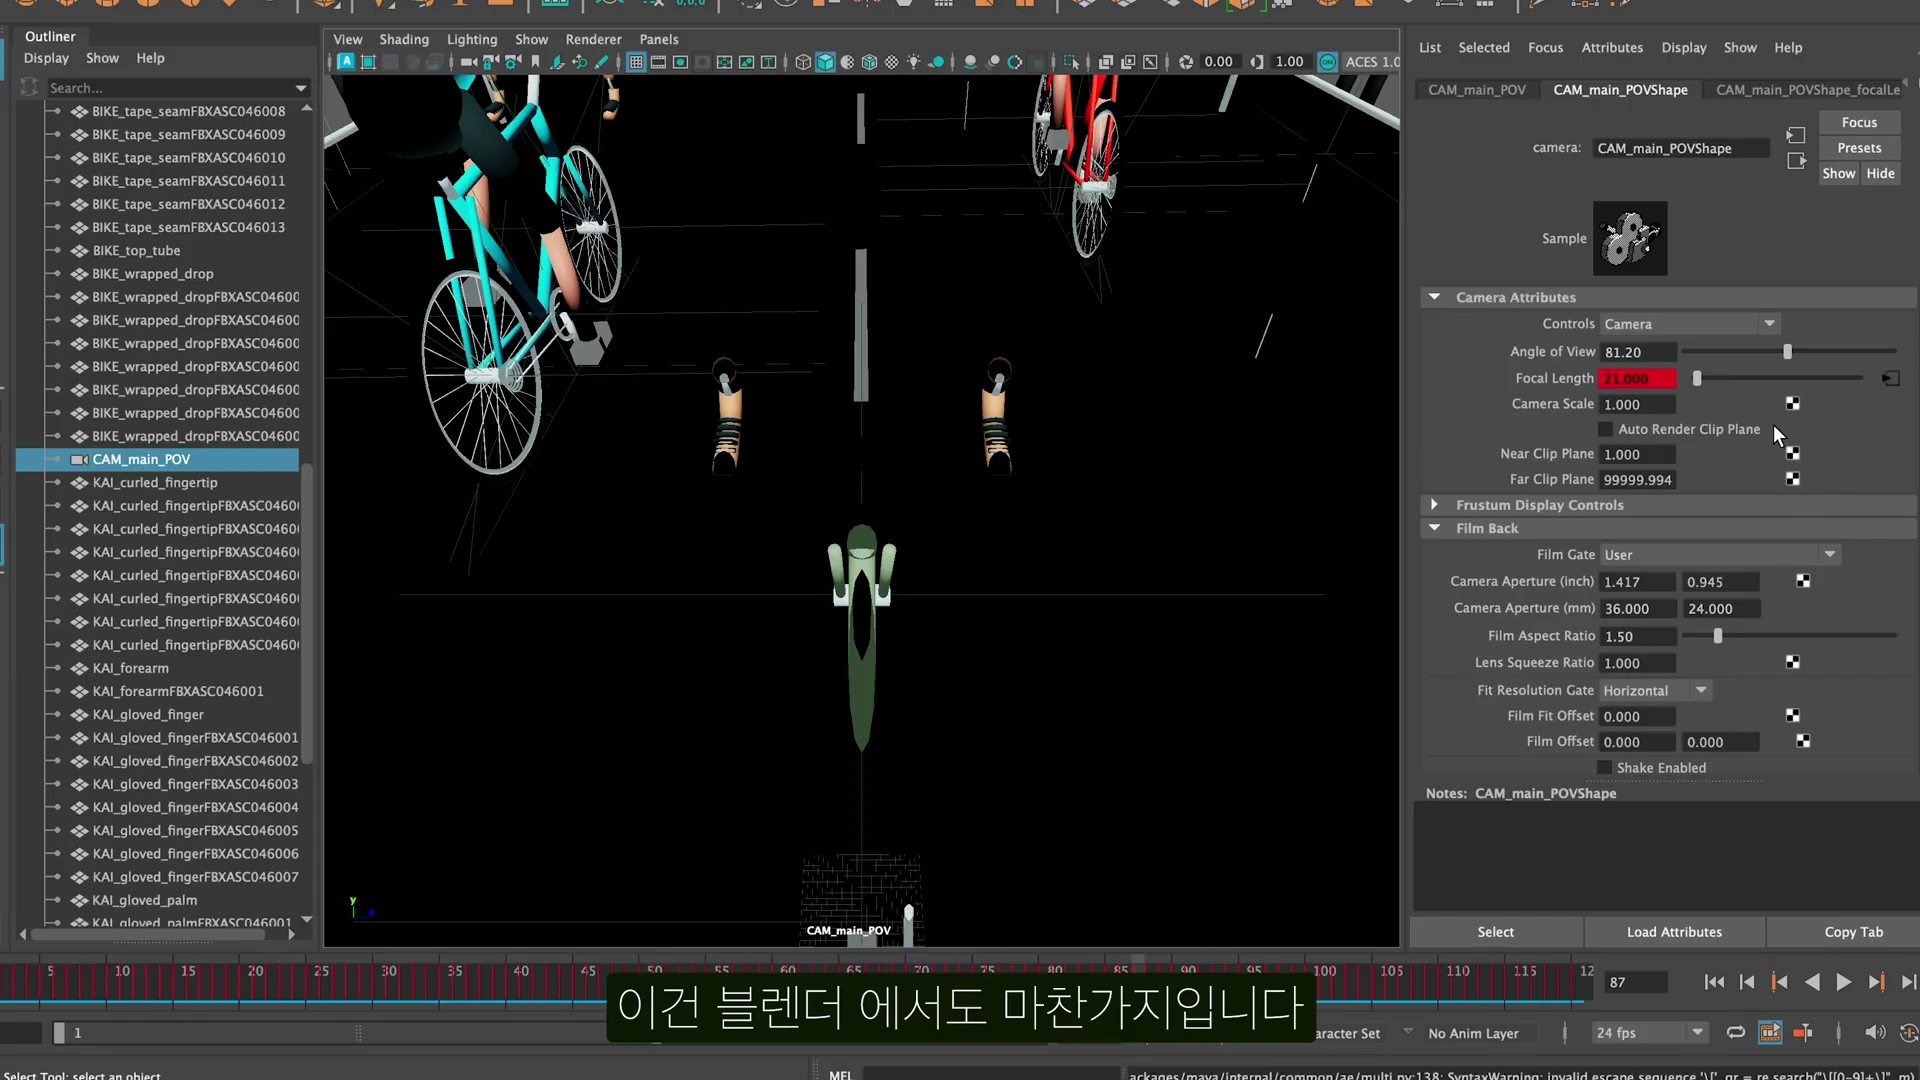Viewport: 1920px width, 1080px height.
Task: Expand Frustum Display Controls section
Action: [1434, 505]
